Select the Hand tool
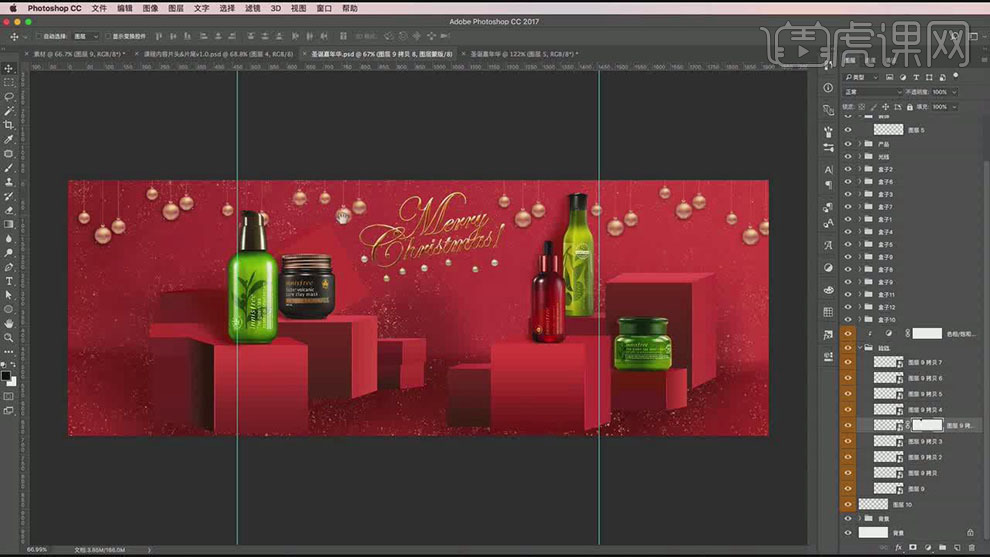Screen dimensions: 990x557 [x=9, y=323]
